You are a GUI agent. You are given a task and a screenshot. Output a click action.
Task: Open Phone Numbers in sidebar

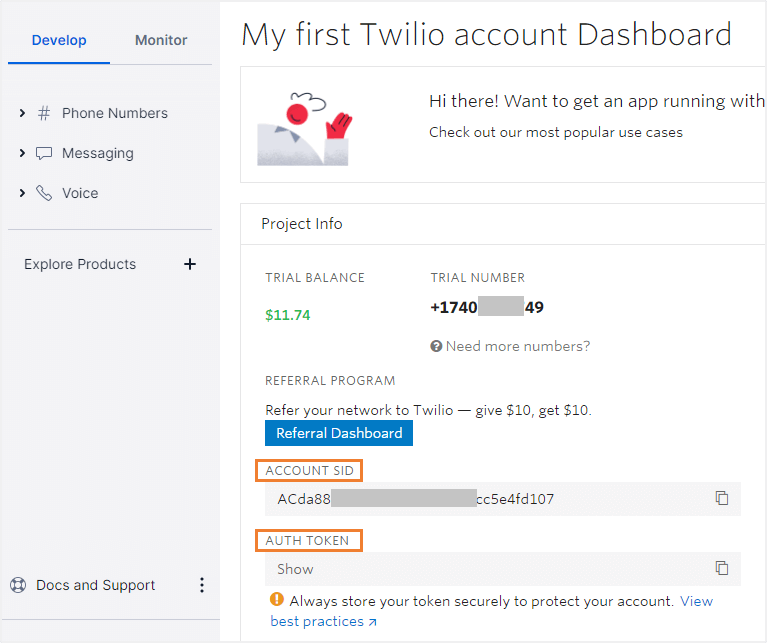(x=114, y=113)
